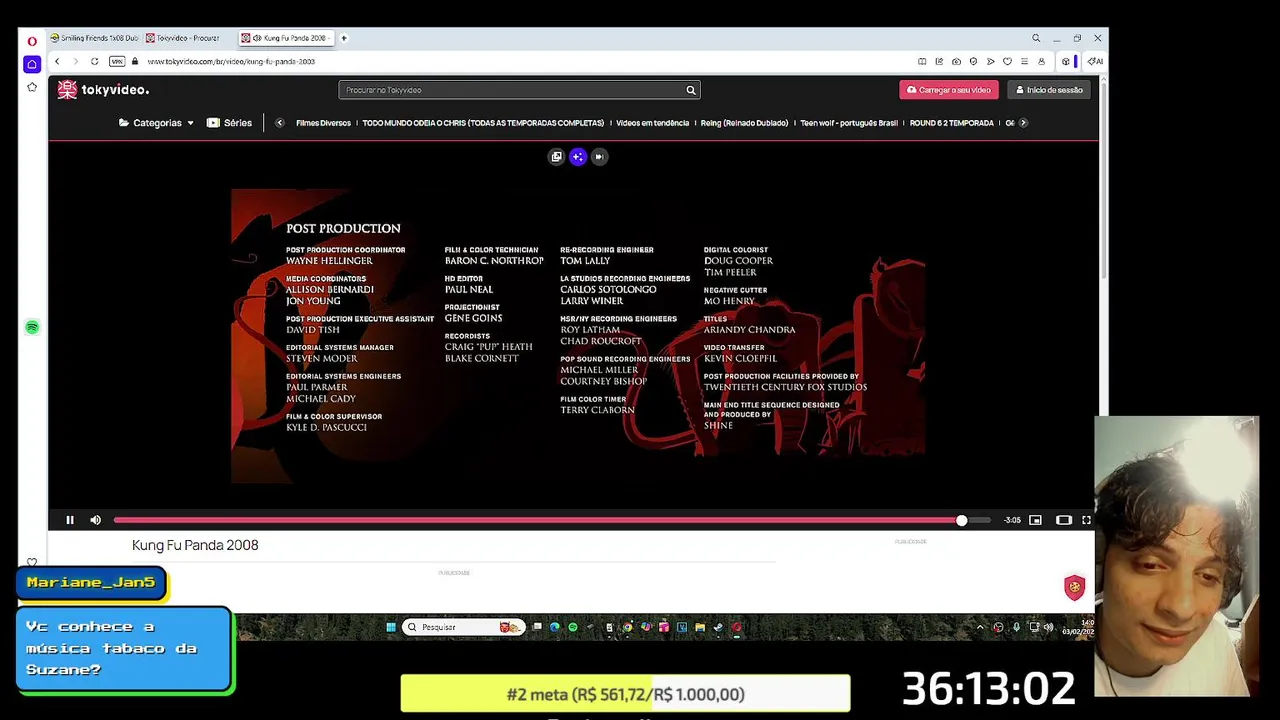Click Início de sessão button
The image size is (1280, 720).
(1049, 90)
